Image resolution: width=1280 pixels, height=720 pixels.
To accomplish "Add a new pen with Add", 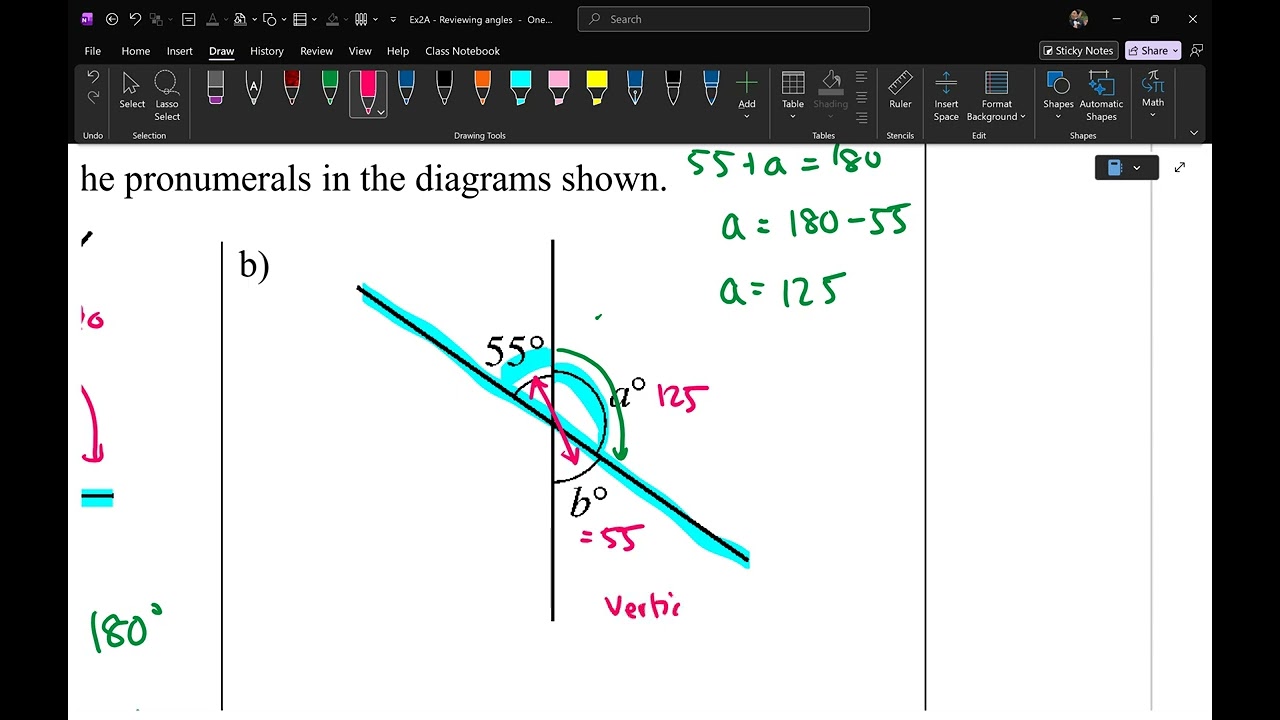I will [747, 95].
